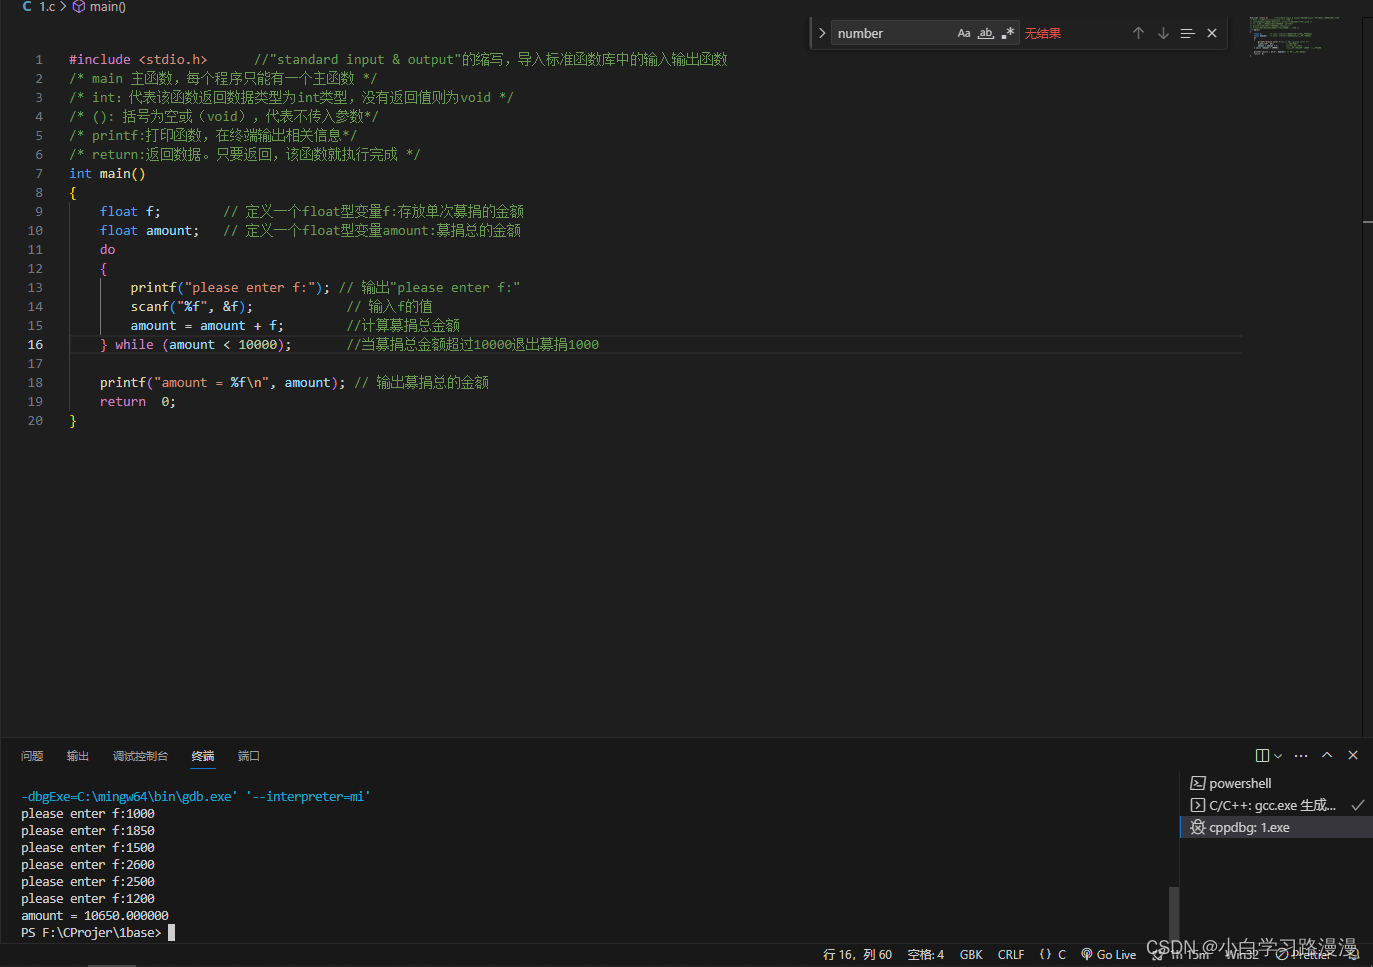Click the 行 16, 列 60 status item

point(857,955)
